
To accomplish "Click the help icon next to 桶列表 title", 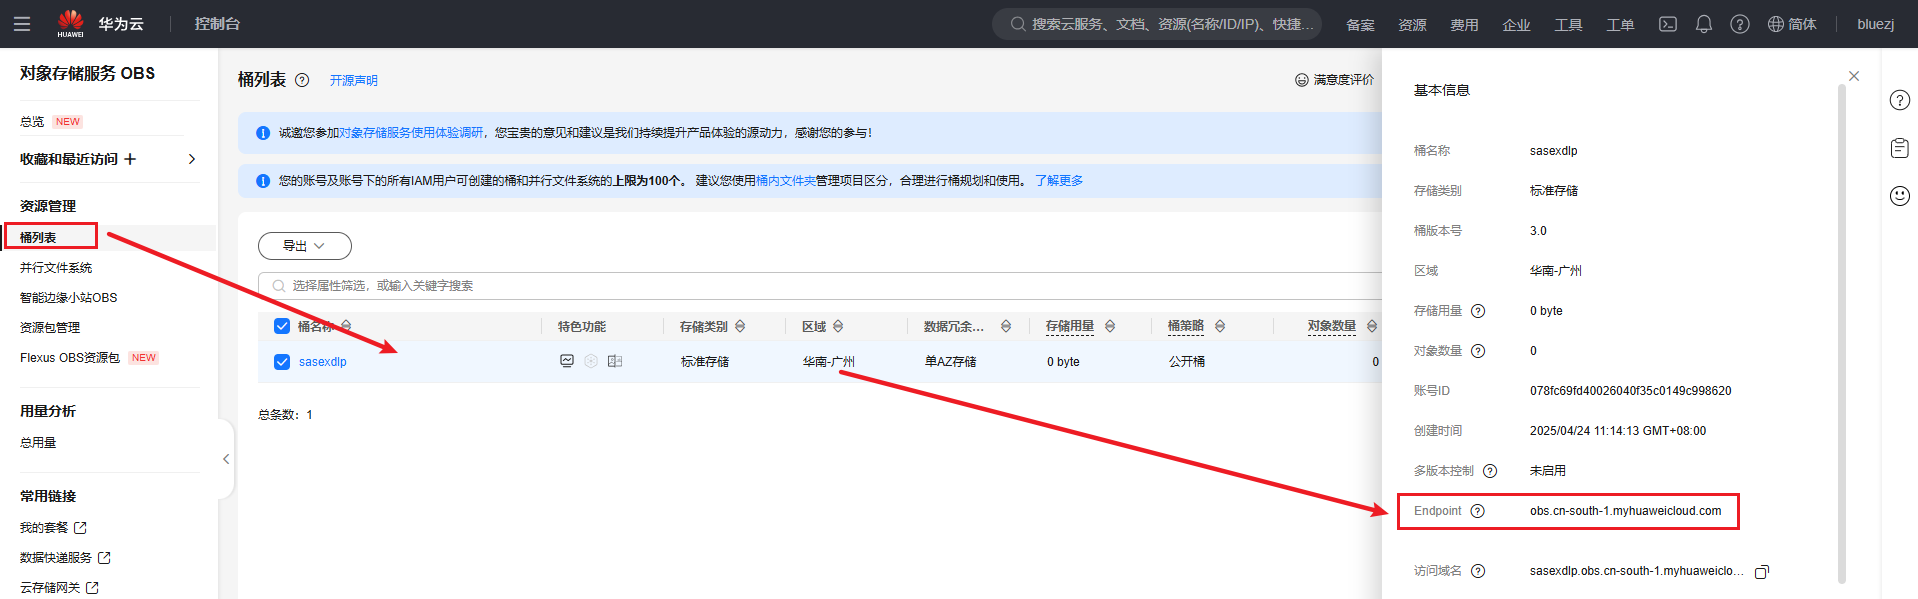I will (302, 80).
